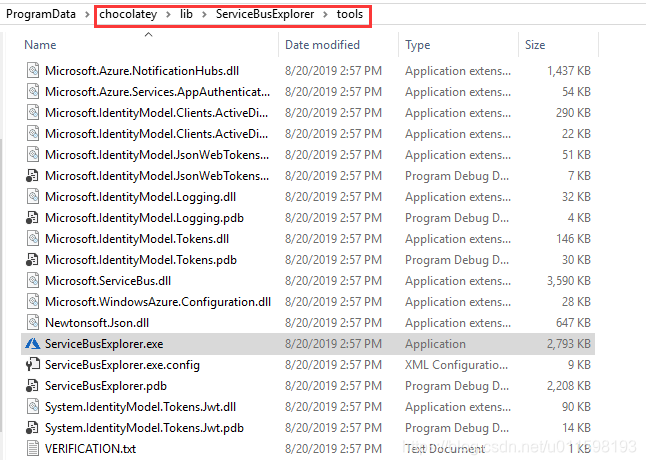This screenshot has width=646, height=465.
Task: Select the file name ServiceBusExplorer.pdb
Action: click(106, 386)
